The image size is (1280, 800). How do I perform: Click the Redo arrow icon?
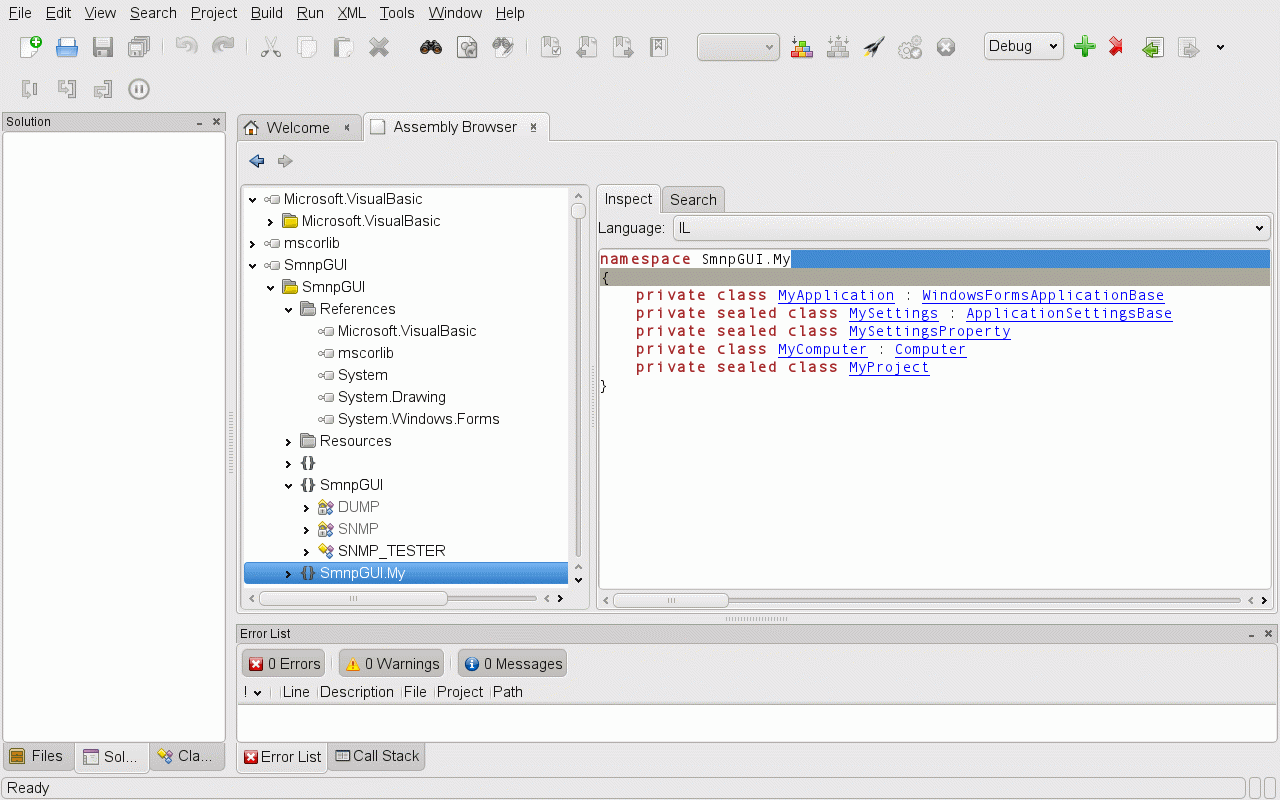coord(223,46)
